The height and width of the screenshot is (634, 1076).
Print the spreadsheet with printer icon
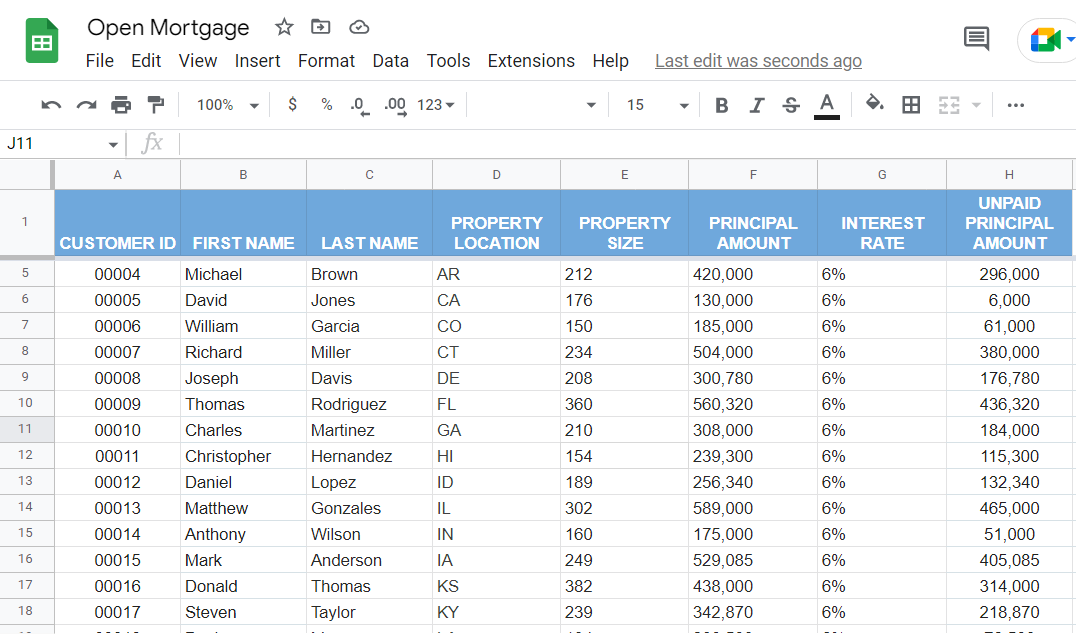[x=121, y=105]
